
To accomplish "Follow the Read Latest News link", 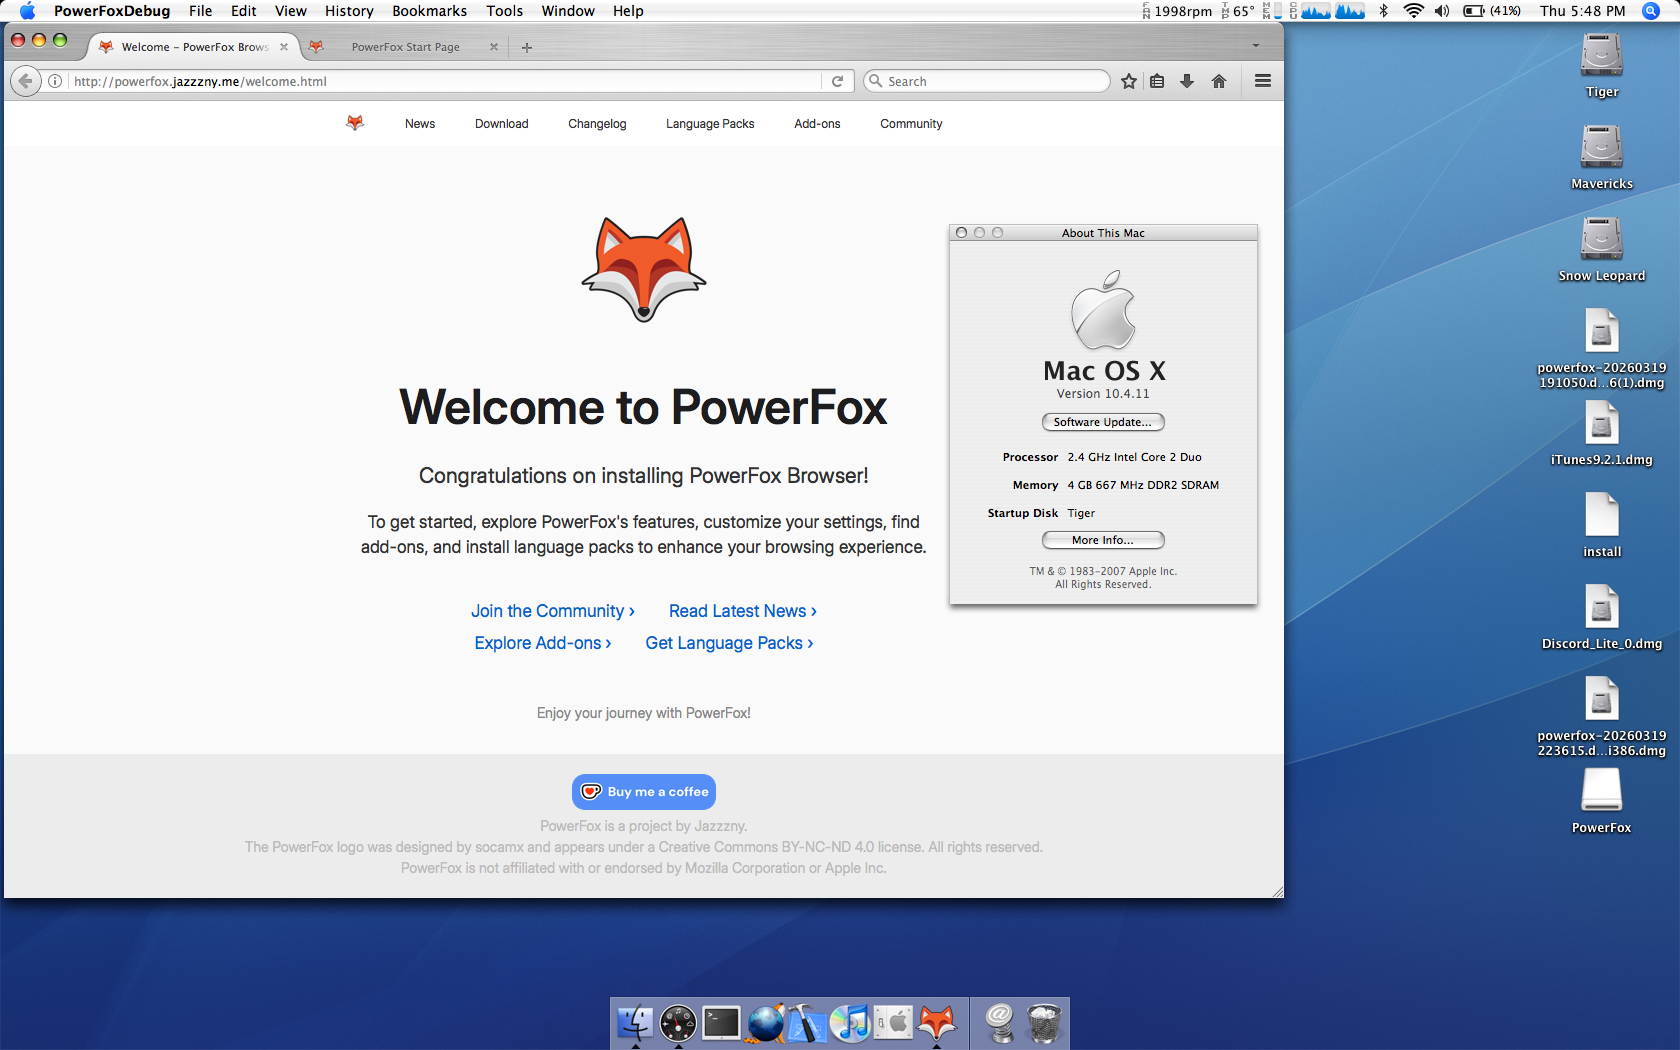I will [743, 611].
